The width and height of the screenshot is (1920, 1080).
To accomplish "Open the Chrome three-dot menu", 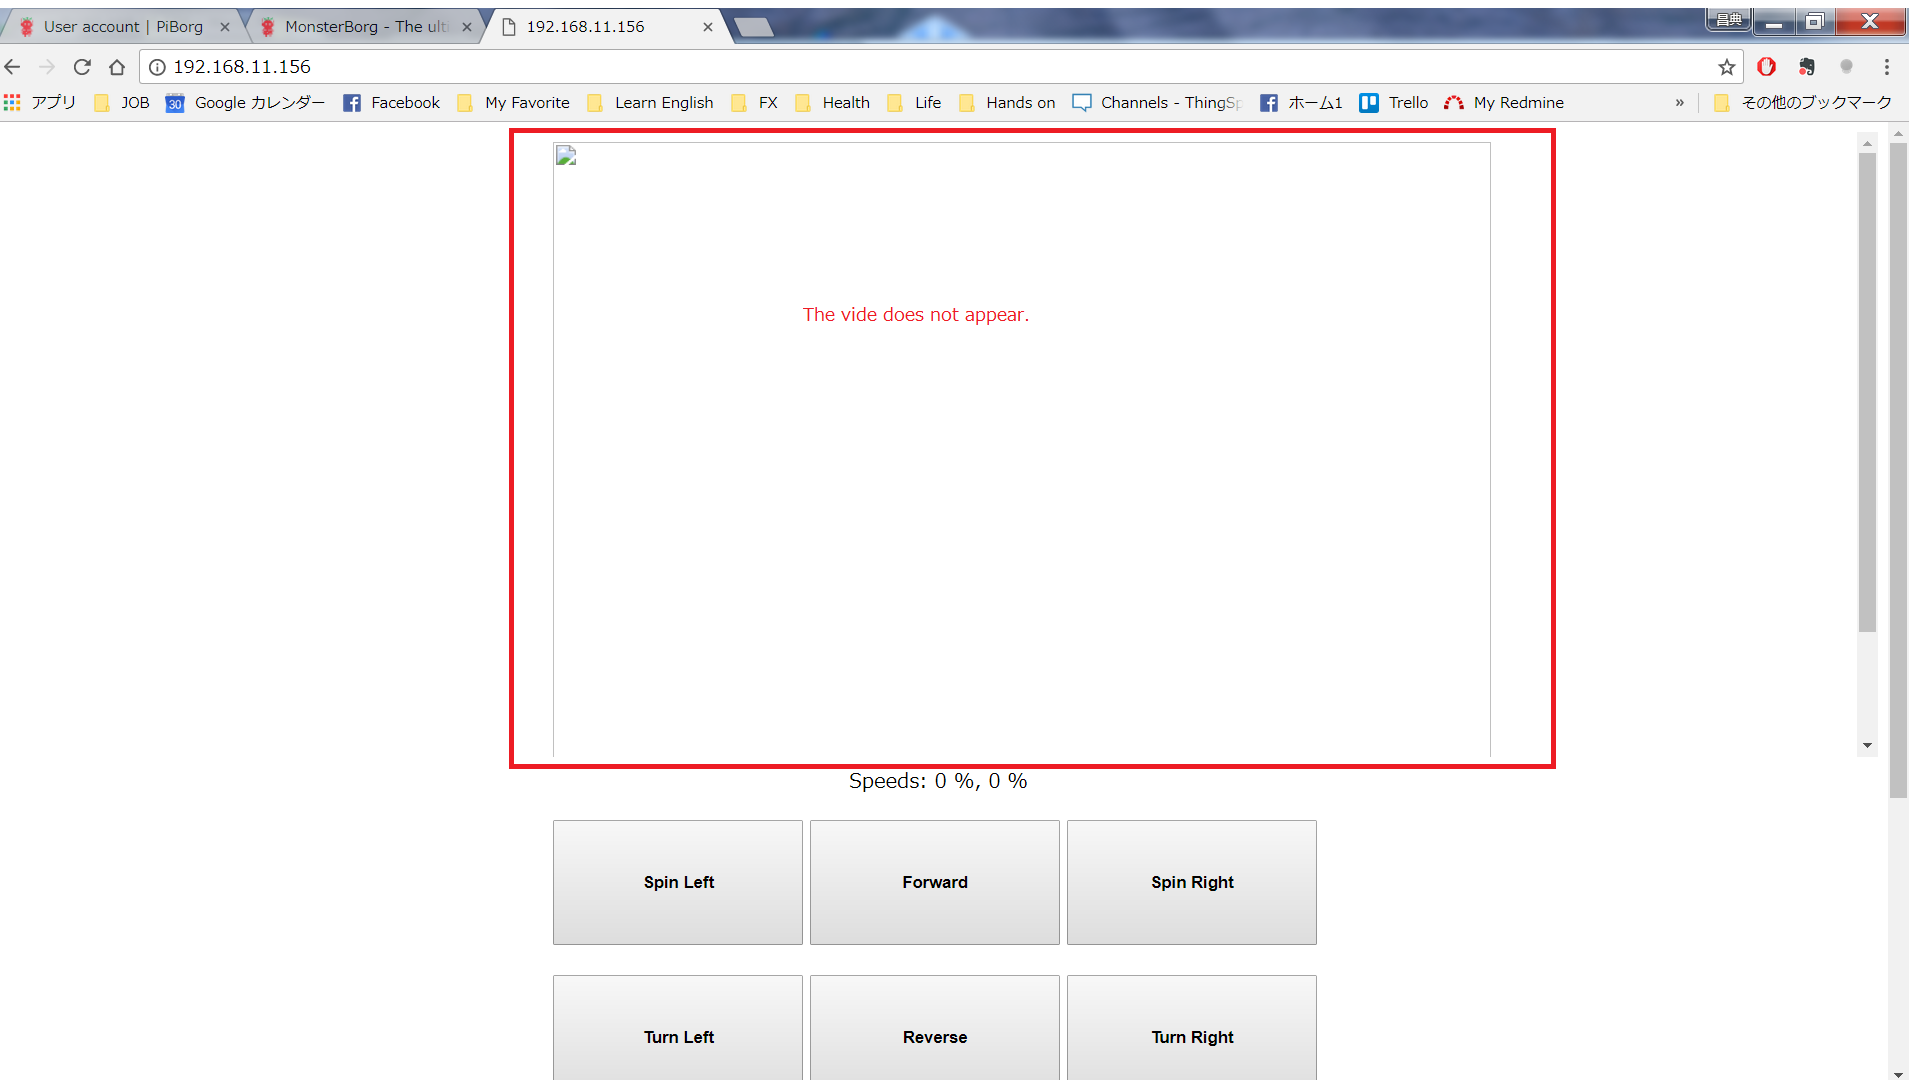I will [x=1886, y=67].
